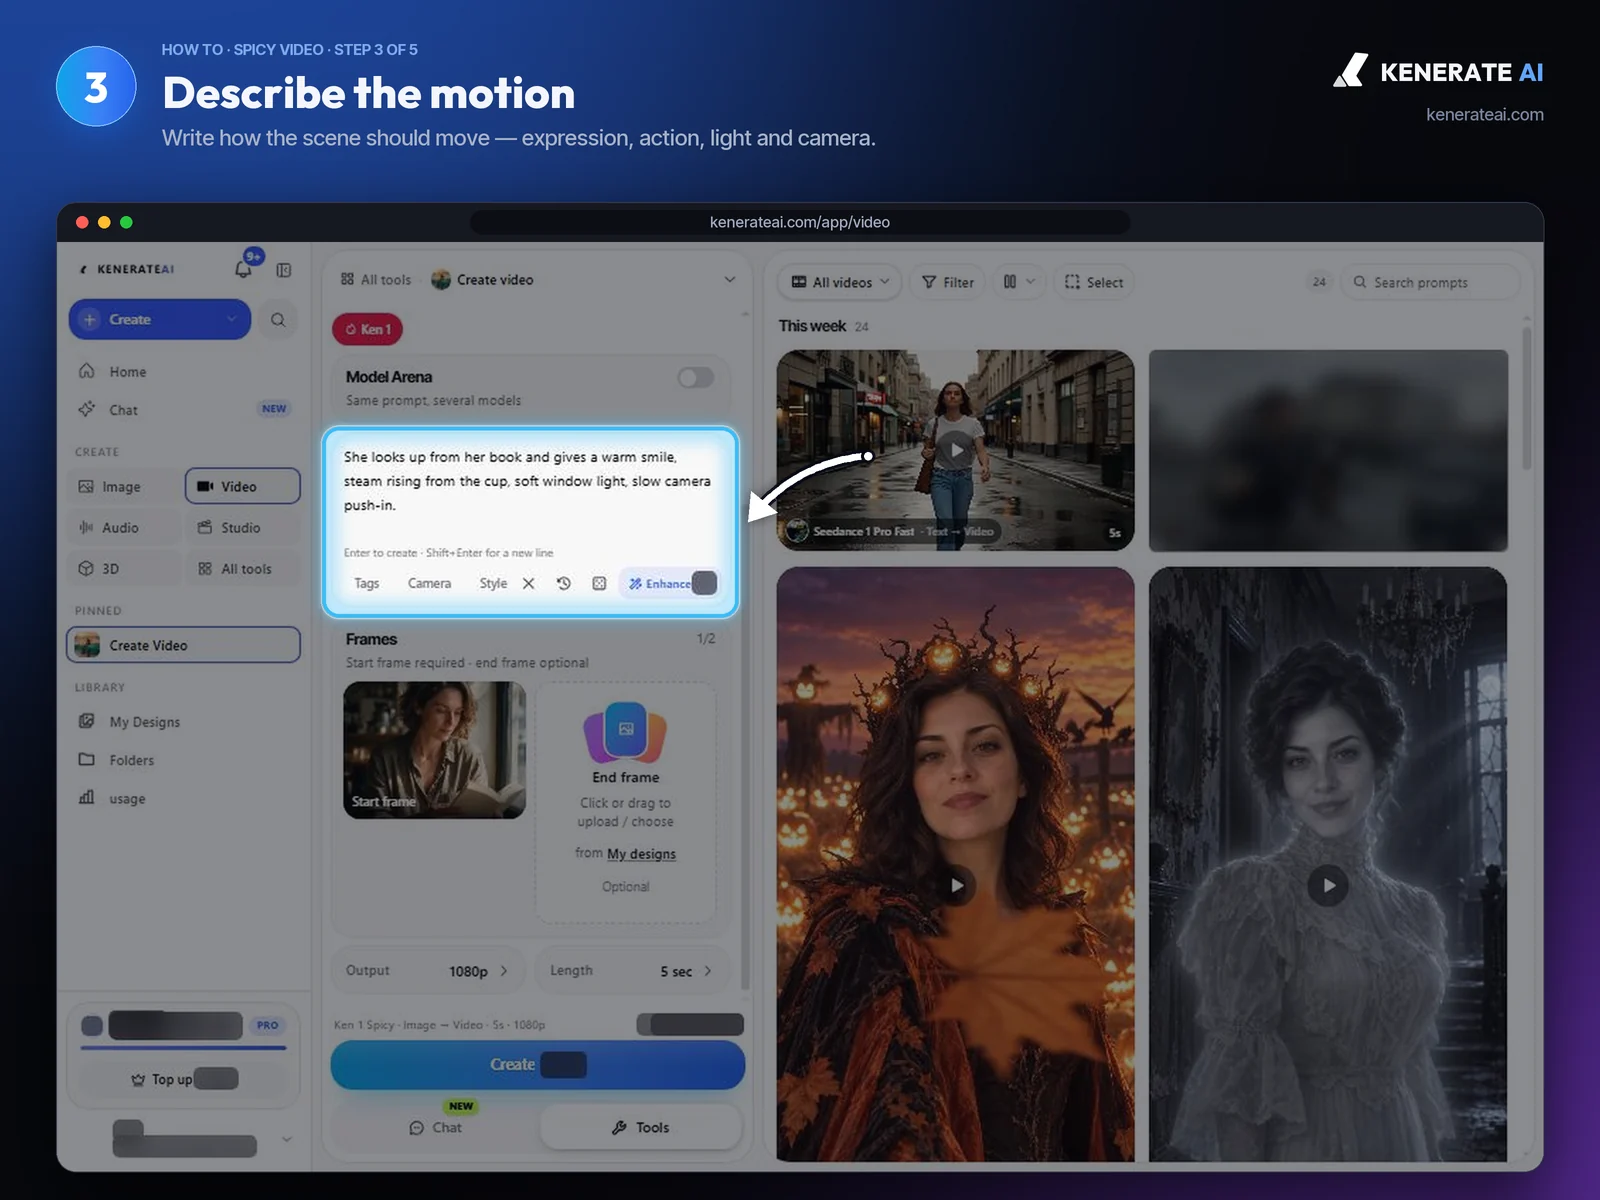Image resolution: width=1600 pixels, height=1200 pixels.
Task: Select the Ken 1 model chip
Action: click(x=367, y=329)
